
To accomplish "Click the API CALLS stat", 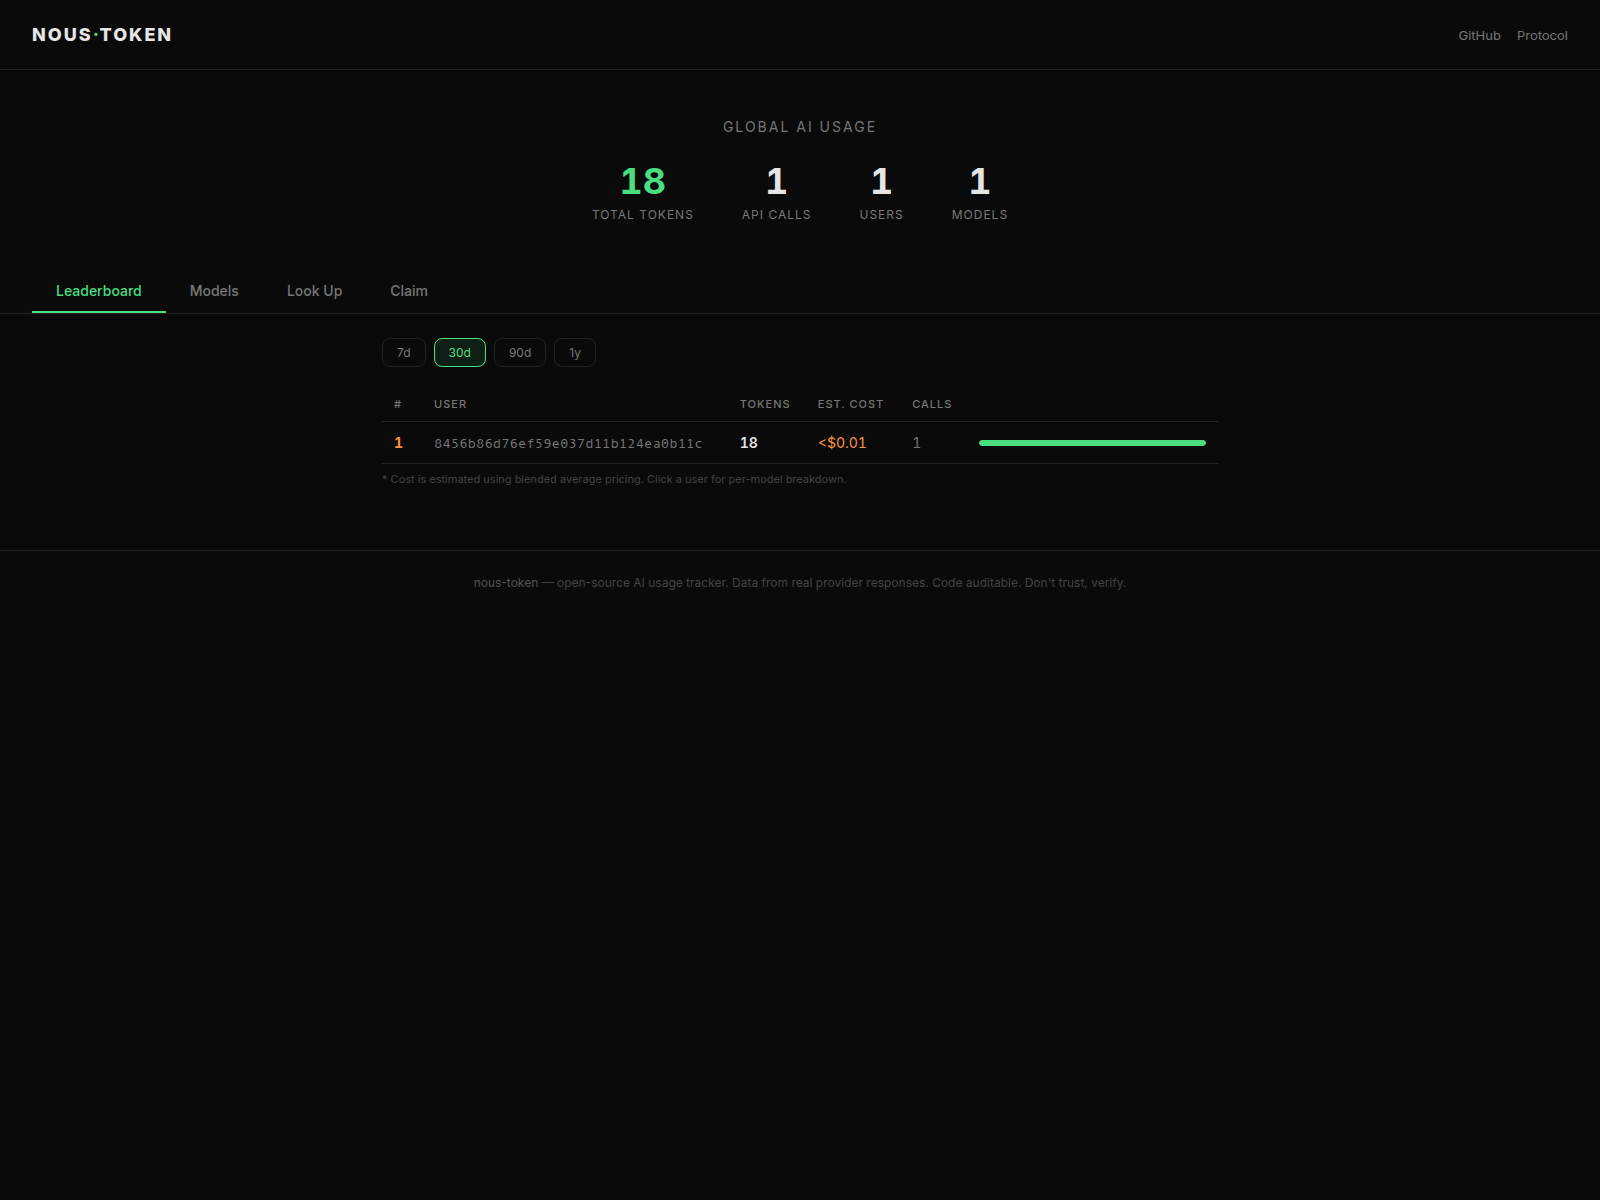I will pyautogui.click(x=776, y=193).
